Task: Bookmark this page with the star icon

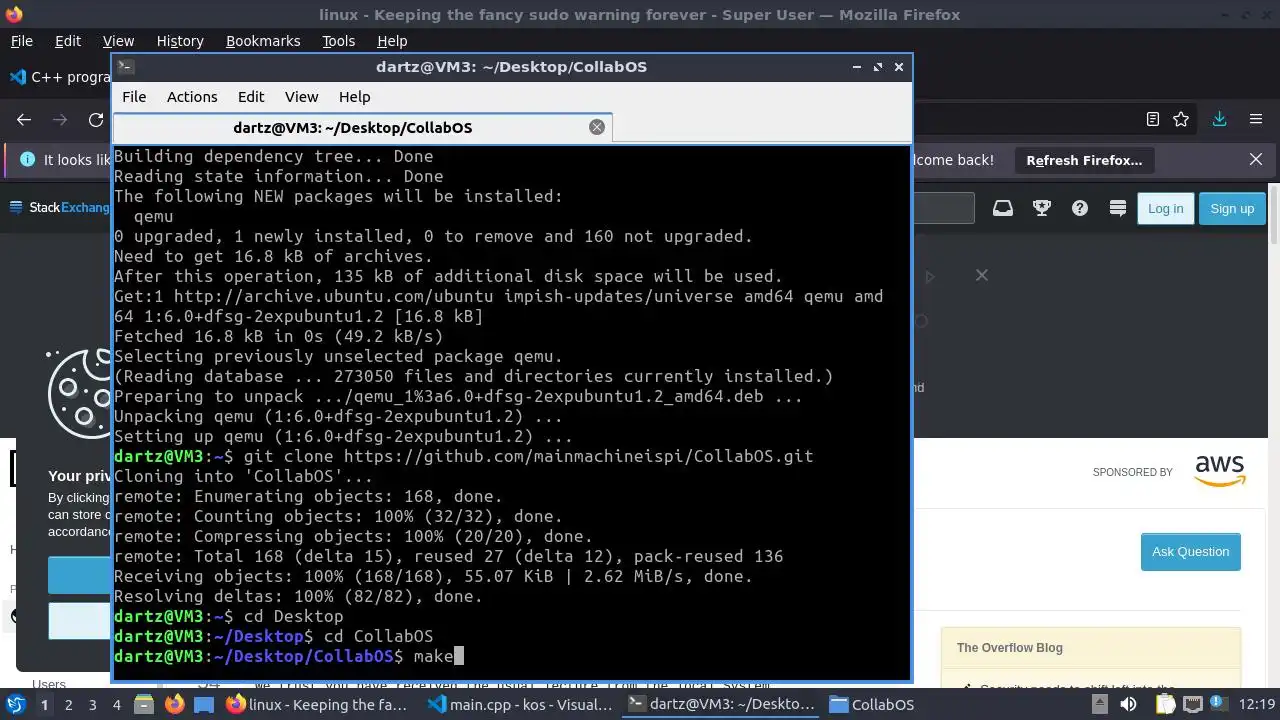Action: click(1181, 119)
